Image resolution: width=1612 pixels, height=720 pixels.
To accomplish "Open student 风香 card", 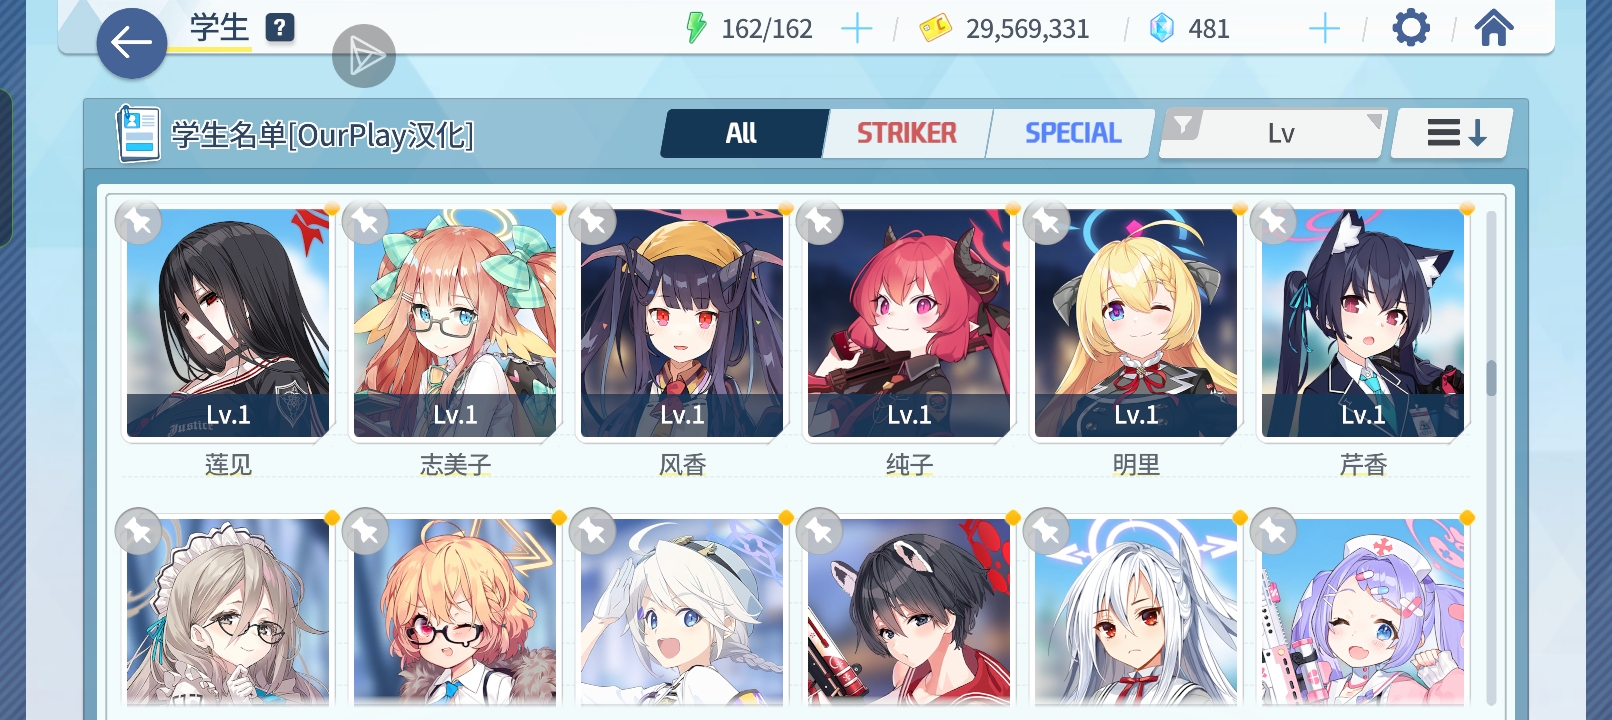I will pos(682,323).
